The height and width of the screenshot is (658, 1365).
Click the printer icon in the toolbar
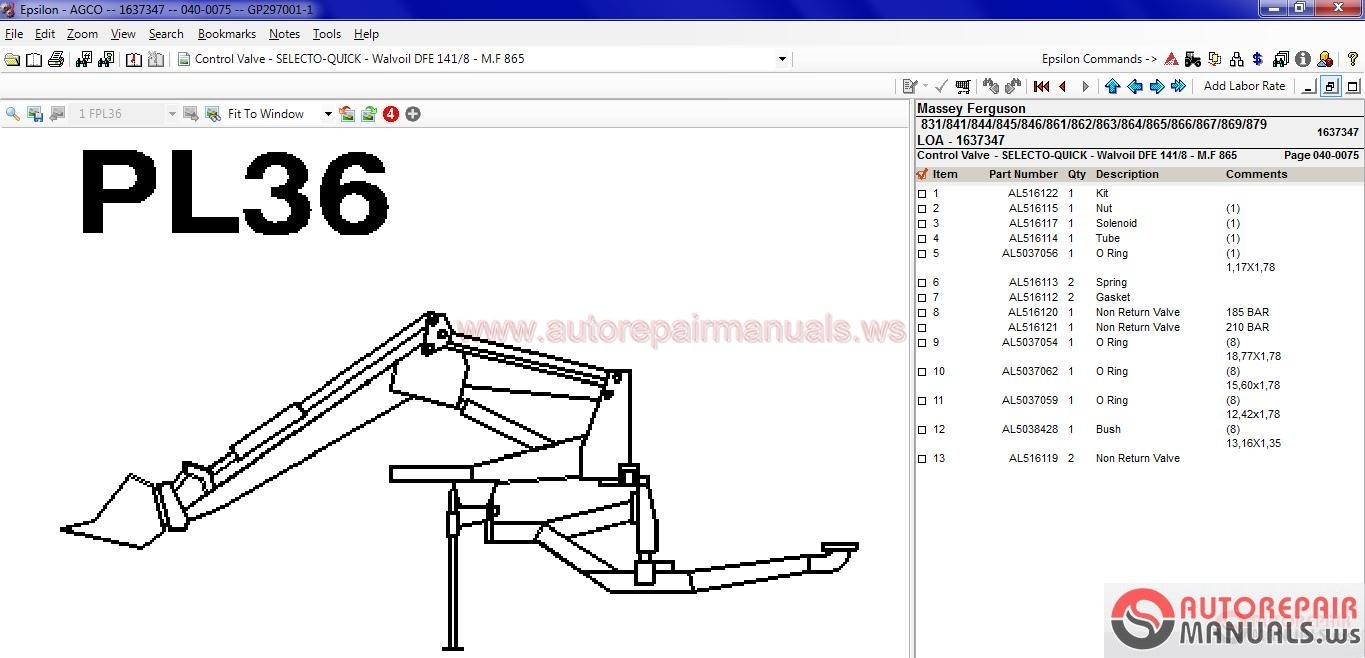point(56,59)
